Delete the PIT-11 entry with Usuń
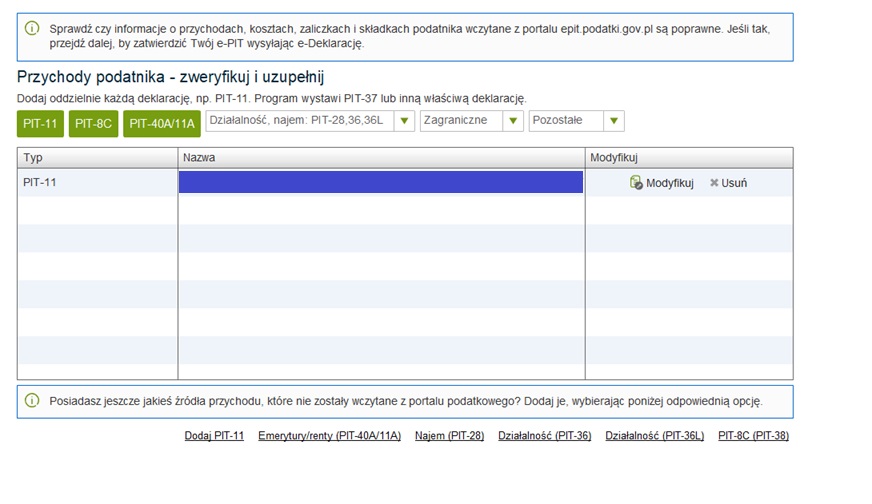Viewport: 872px width, 504px height. 728,183
